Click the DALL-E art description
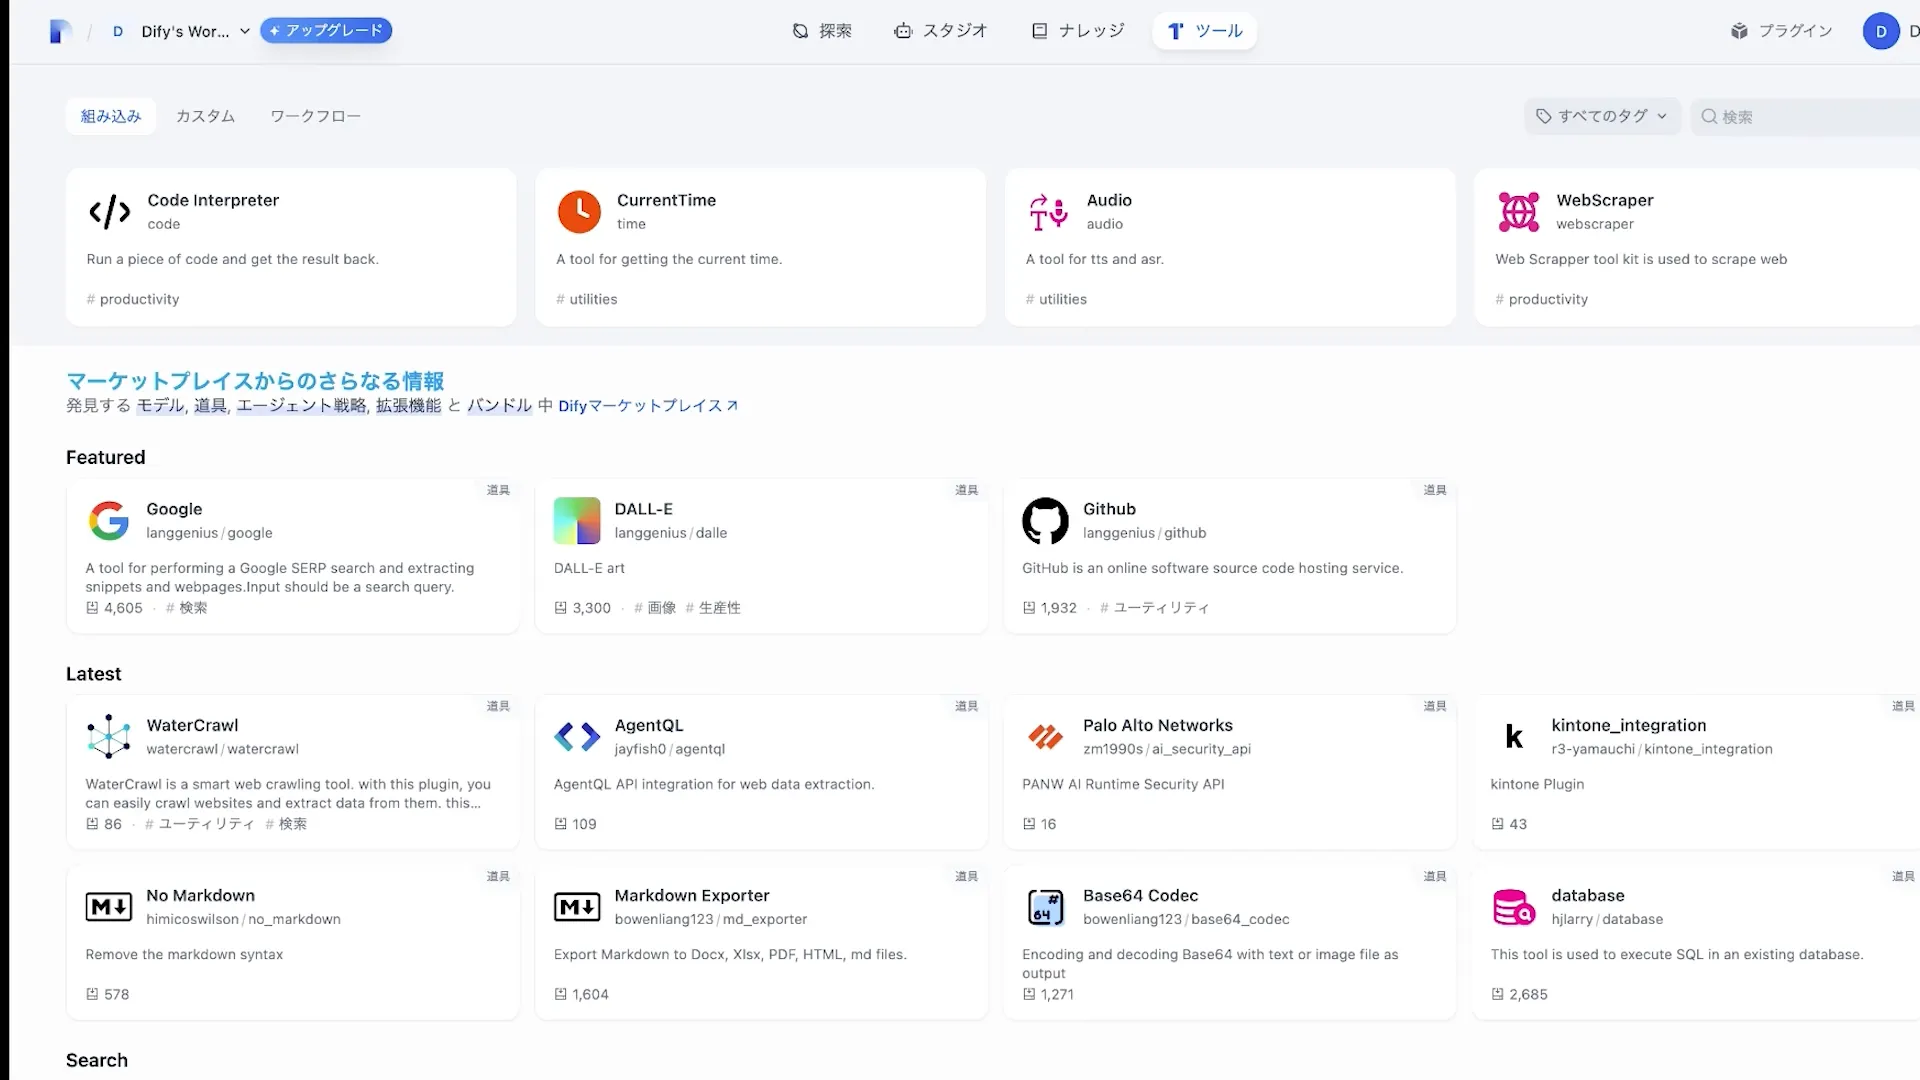 coord(589,568)
